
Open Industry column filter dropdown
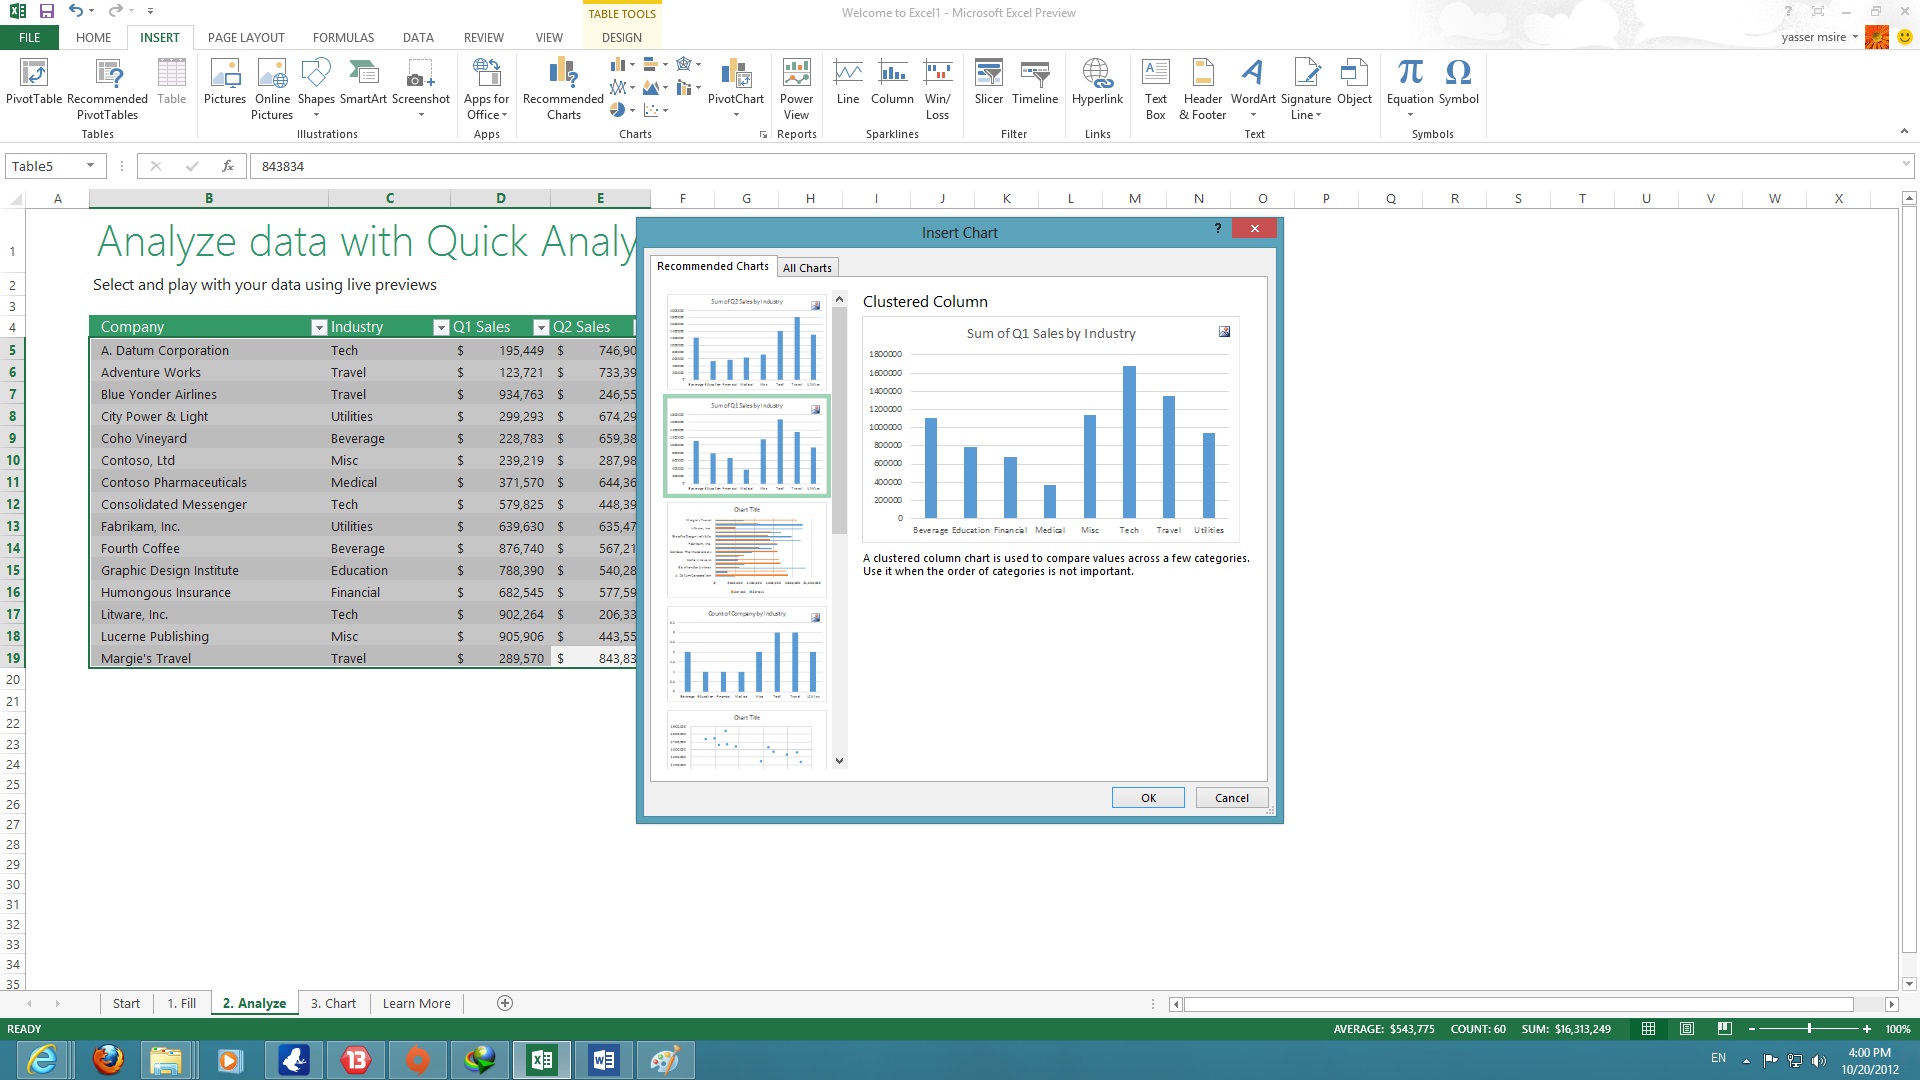[441, 327]
